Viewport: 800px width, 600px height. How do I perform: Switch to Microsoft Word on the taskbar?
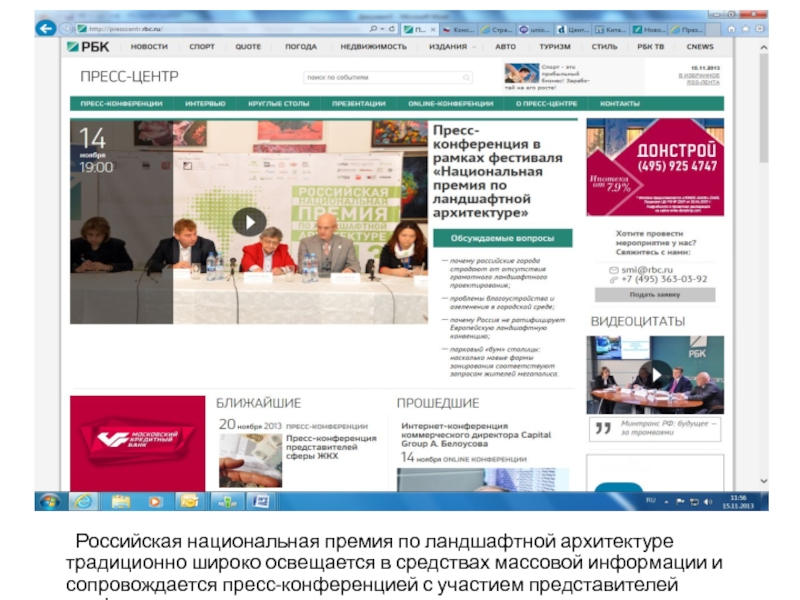coord(260,502)
